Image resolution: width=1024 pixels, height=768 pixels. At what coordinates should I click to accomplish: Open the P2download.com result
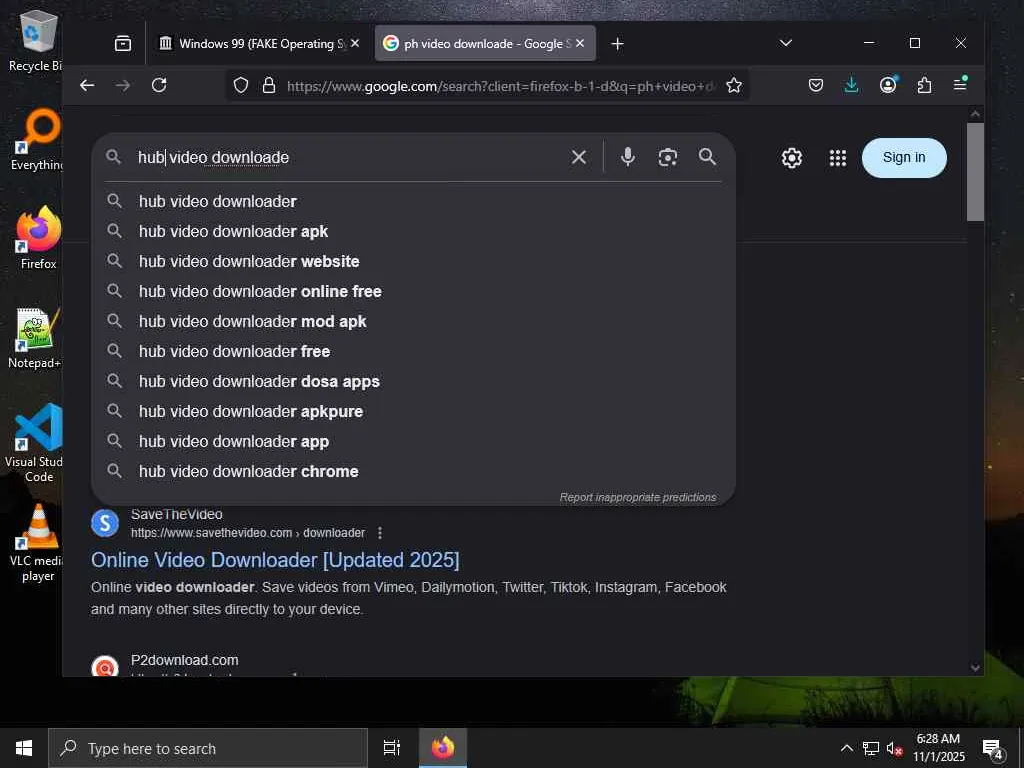pos(184,660)
